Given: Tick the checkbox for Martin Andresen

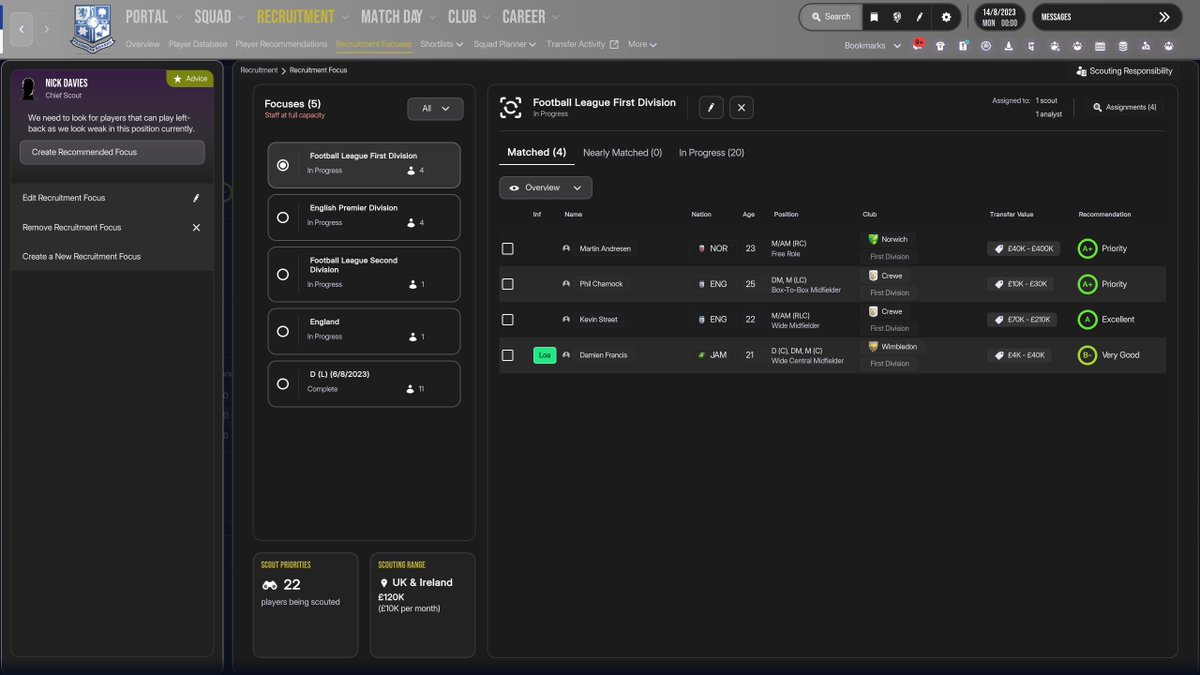Looking at the screenshot, I should coord(507,248).
